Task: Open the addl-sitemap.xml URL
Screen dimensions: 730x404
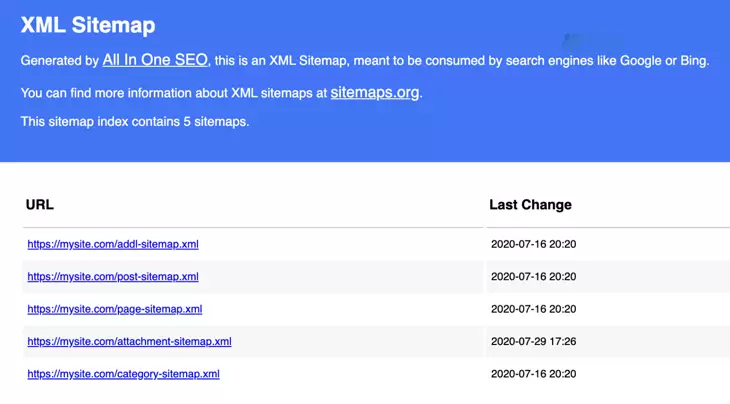Action: point(113,244)
